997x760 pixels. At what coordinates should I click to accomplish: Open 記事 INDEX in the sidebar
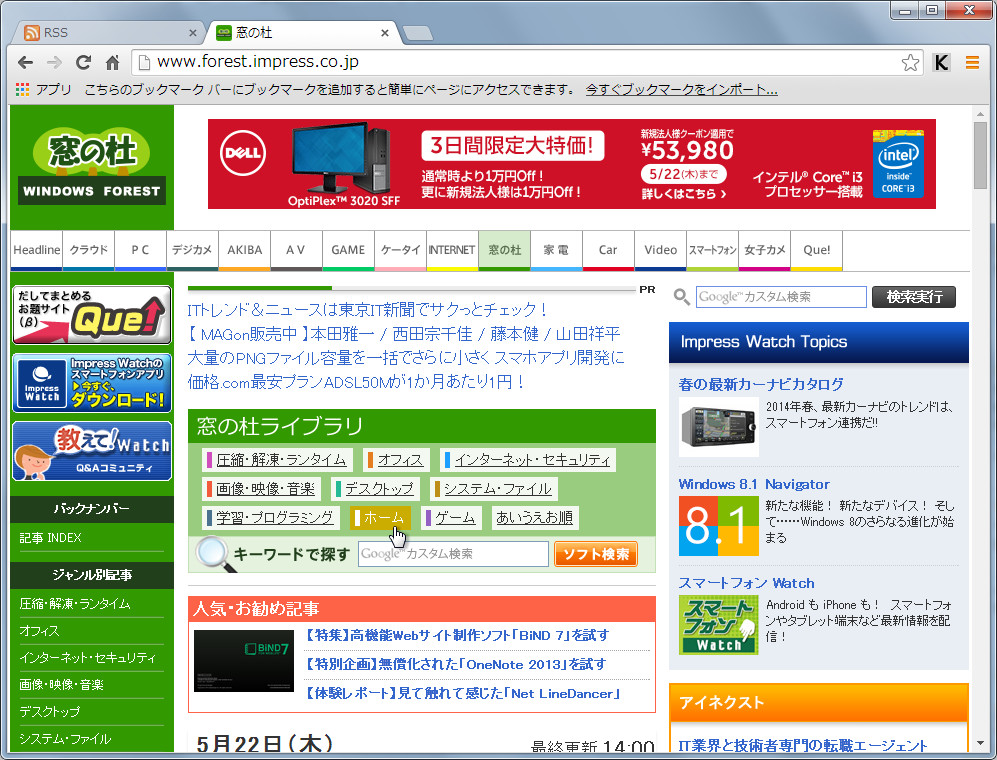click(x=51, y=538)
